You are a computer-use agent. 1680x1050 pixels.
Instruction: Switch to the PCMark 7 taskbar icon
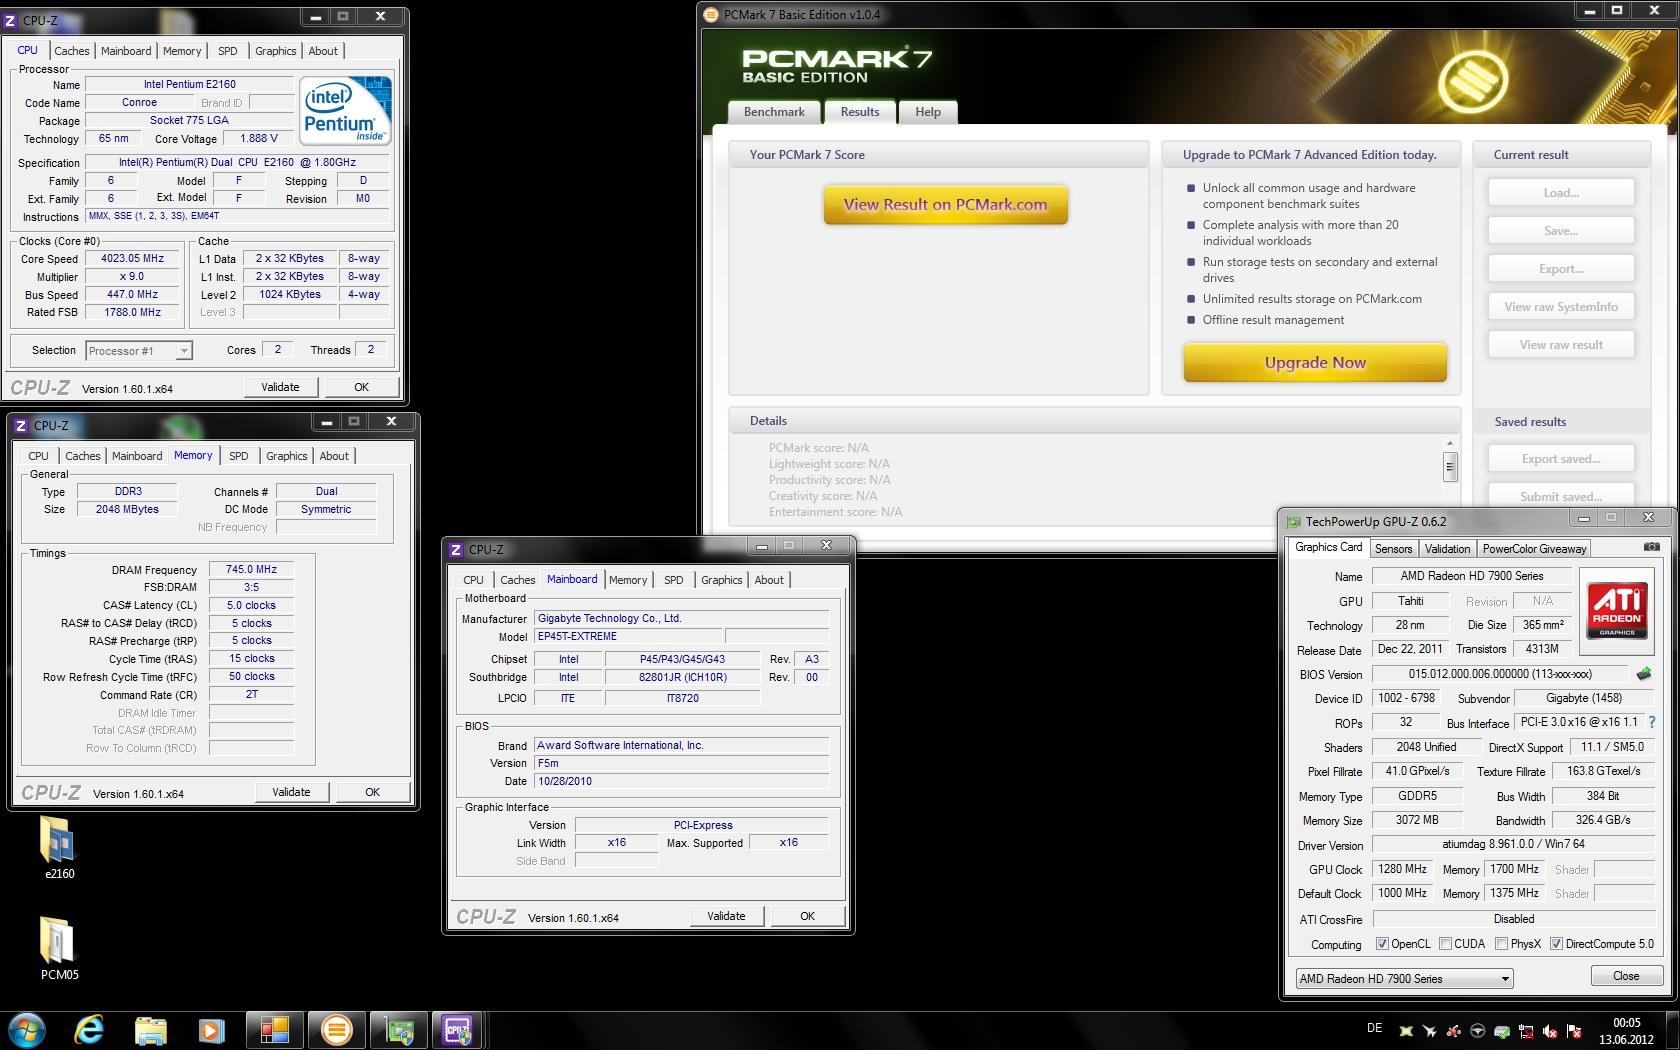[336, 1029]
